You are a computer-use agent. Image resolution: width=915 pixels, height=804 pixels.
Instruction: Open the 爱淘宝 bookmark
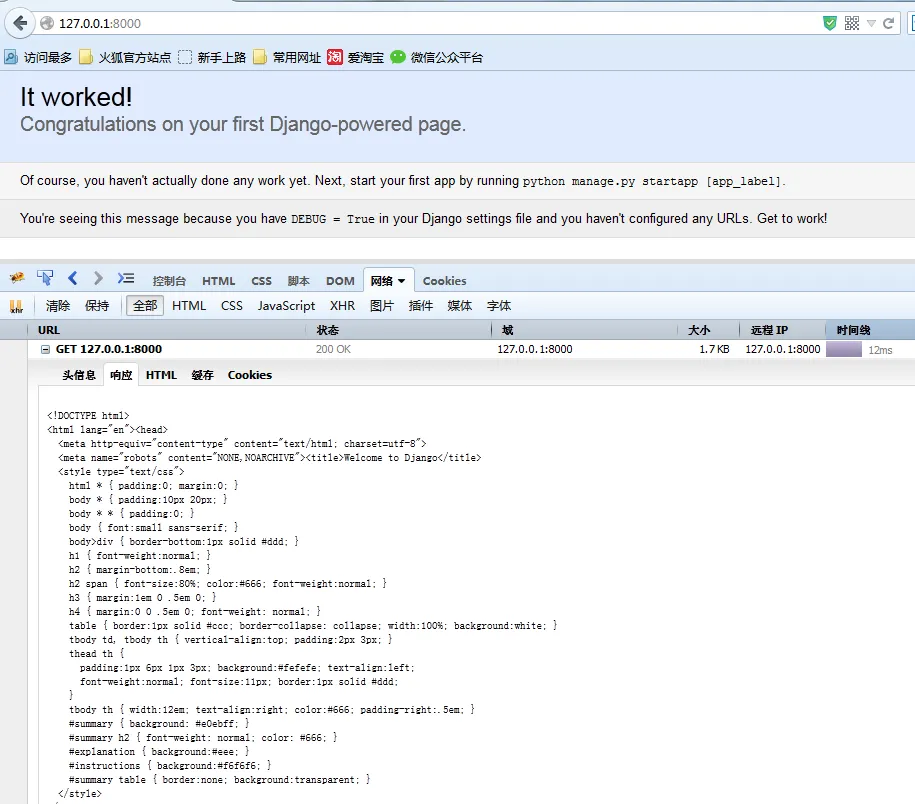coord(355,57)
